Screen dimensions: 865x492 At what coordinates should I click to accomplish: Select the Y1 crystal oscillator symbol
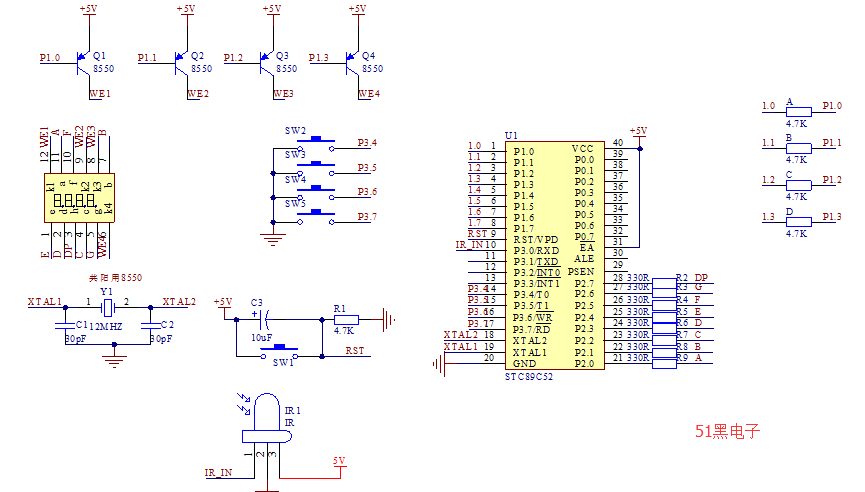108,307
